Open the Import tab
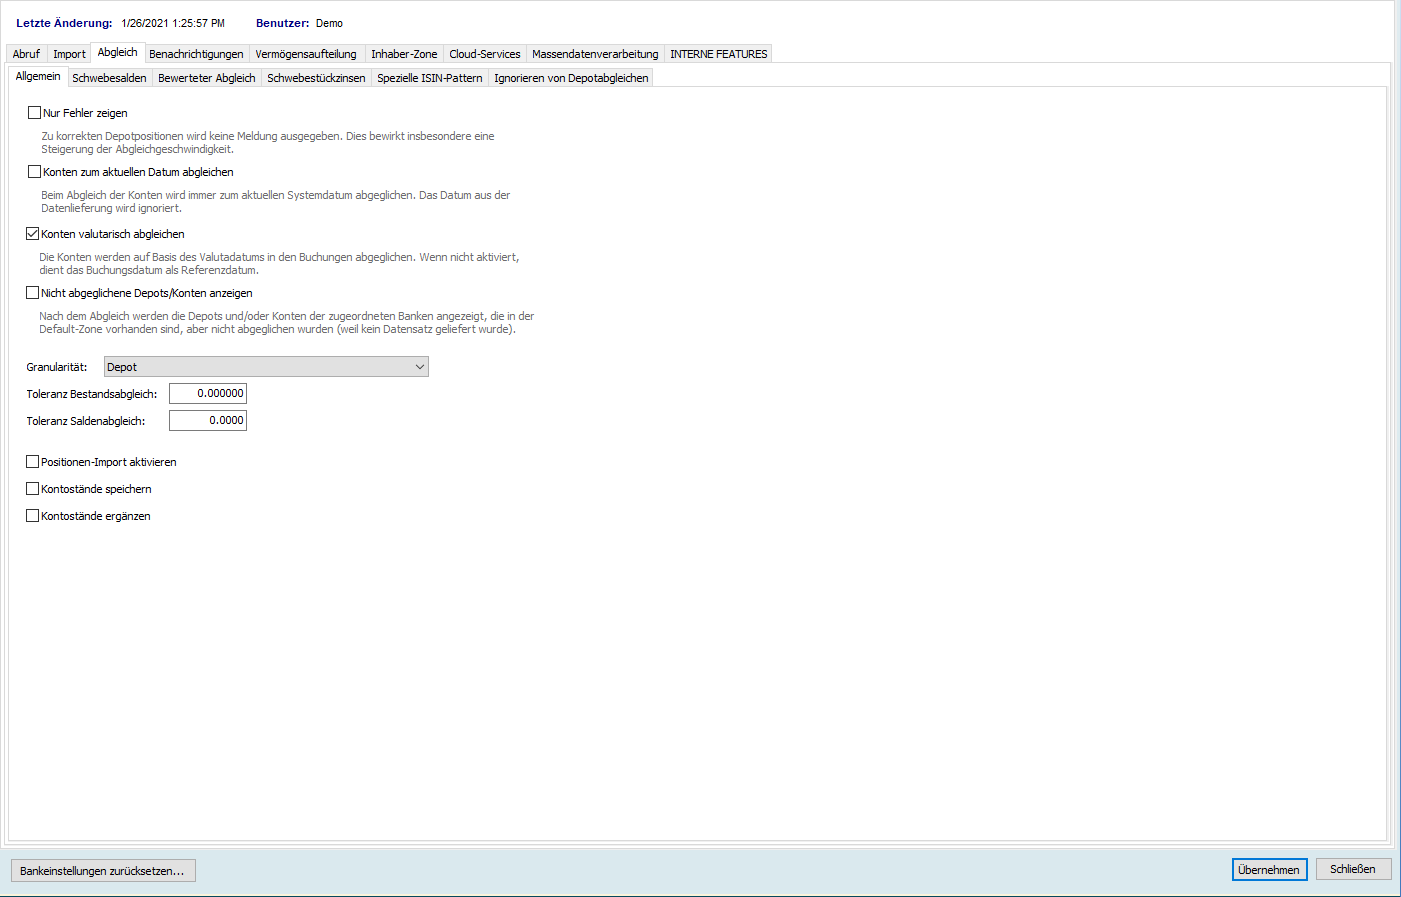 pyautogui.click(x=69, y=54)
